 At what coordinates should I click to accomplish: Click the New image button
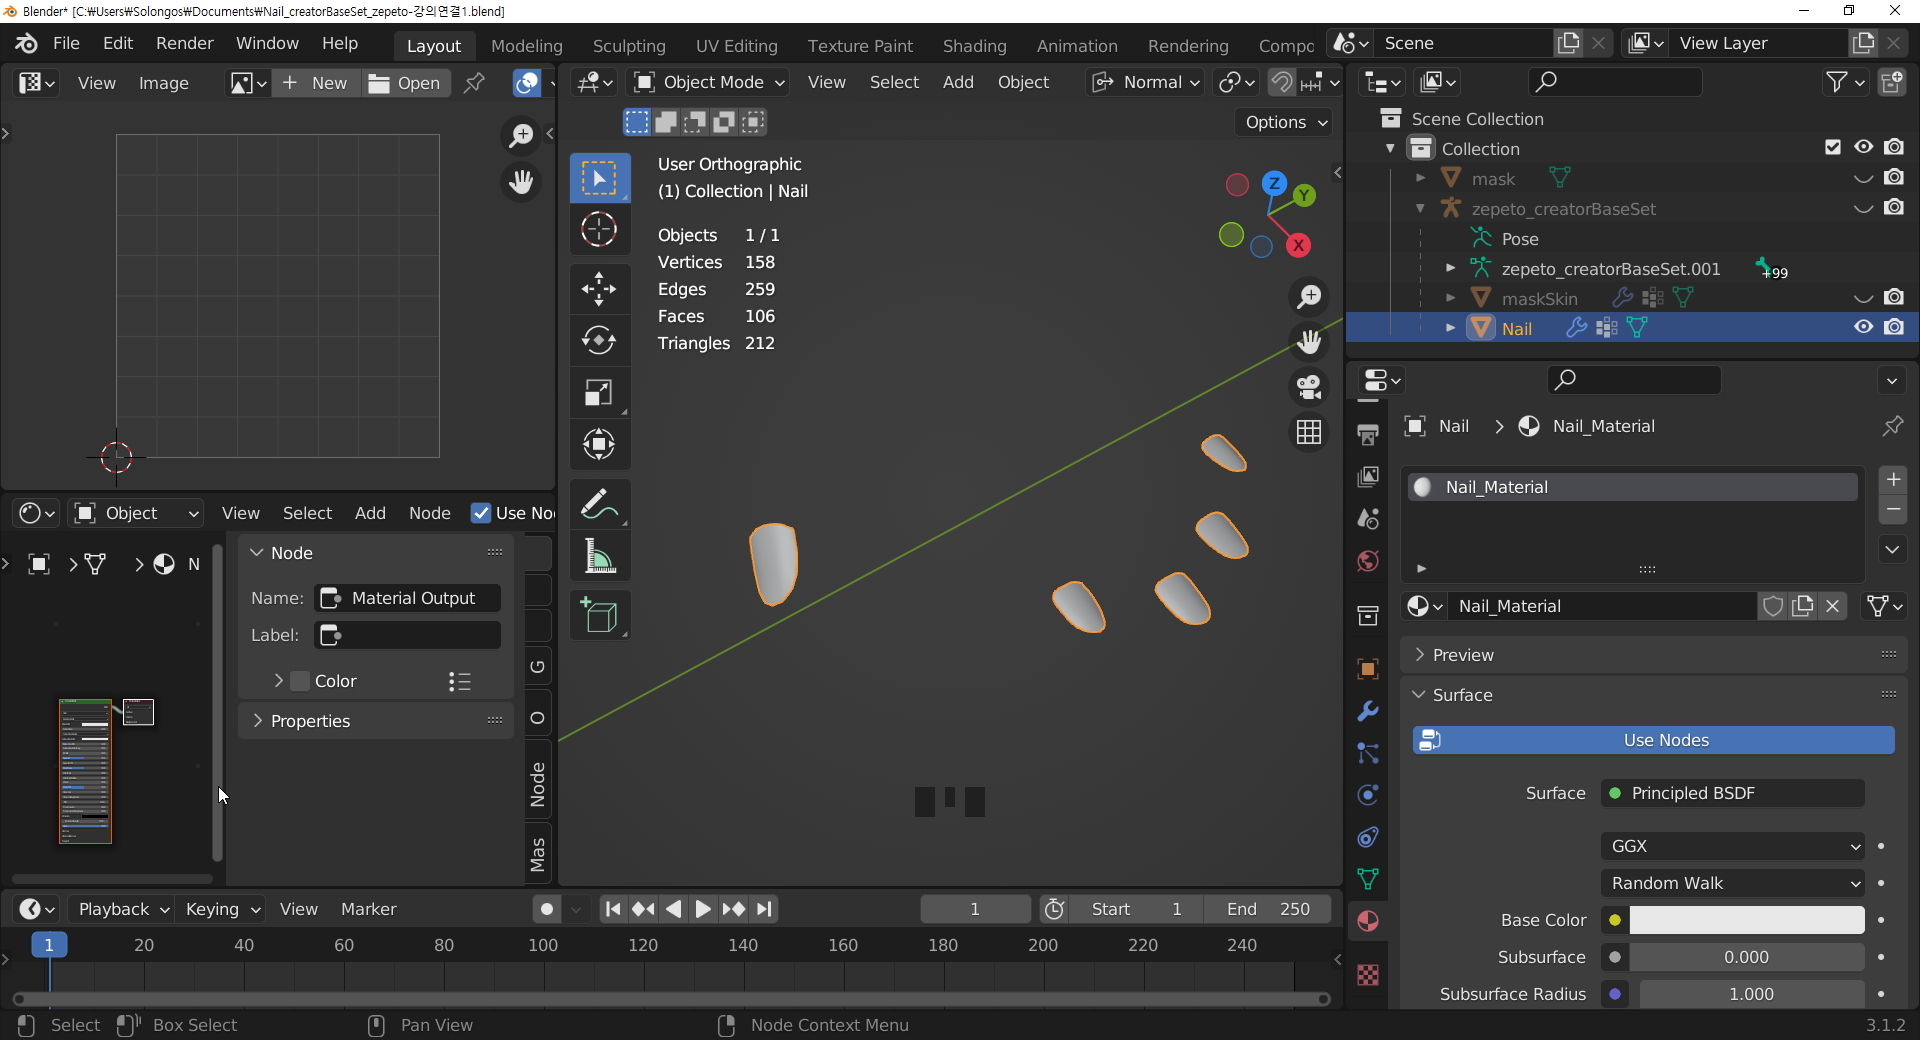point(316,83)
